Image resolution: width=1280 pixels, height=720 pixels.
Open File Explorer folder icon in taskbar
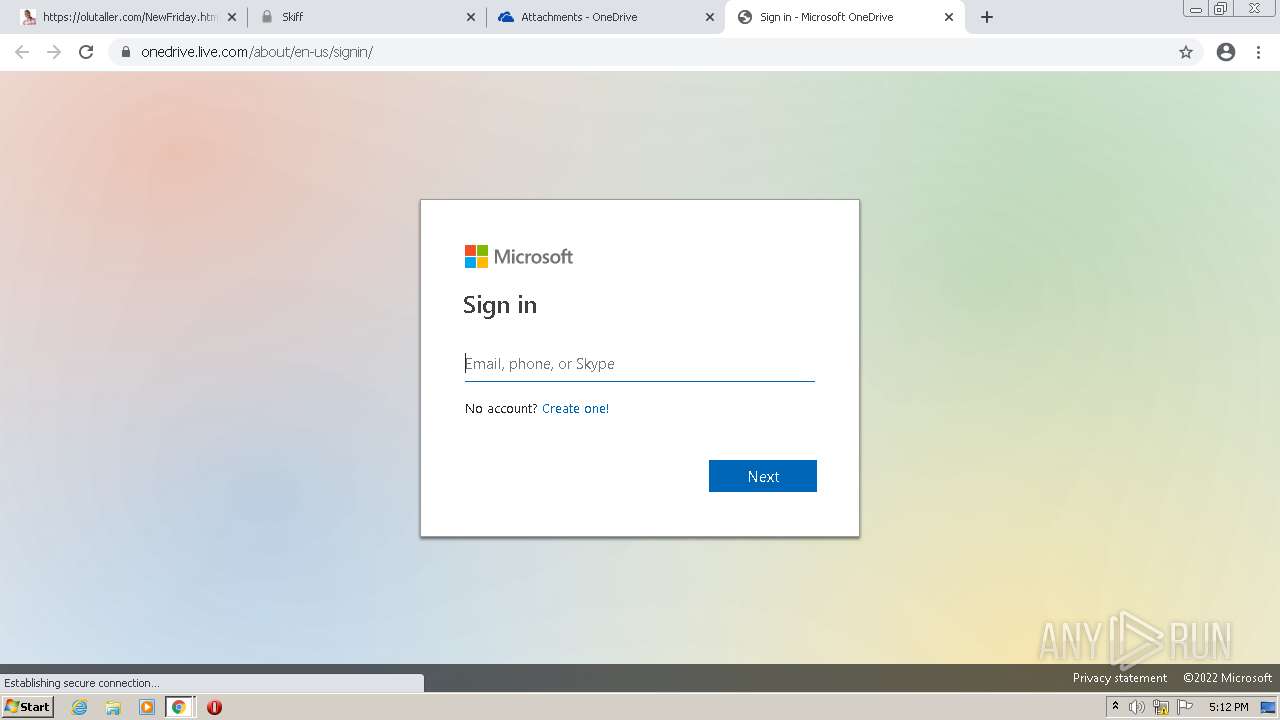(x=113, y=707)
